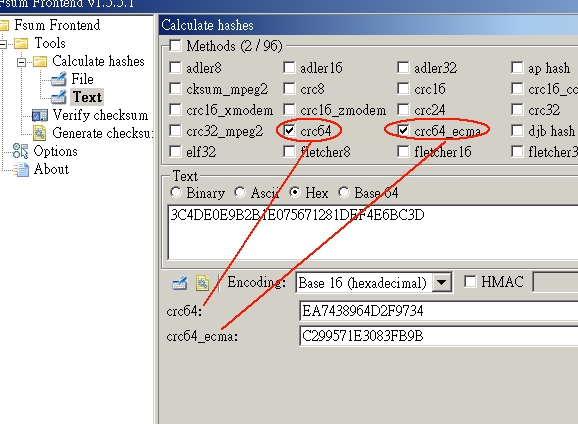Open Options in the tree
578x424 pixels.
tap(55, 151)
